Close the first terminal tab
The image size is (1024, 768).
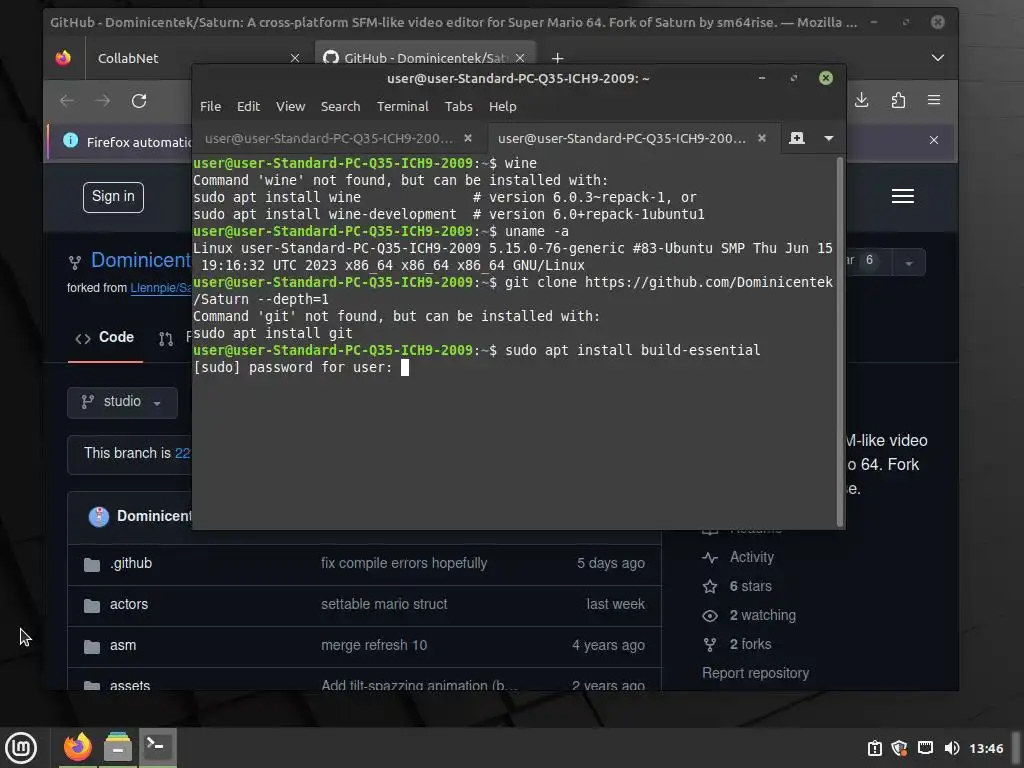[468, 138]
